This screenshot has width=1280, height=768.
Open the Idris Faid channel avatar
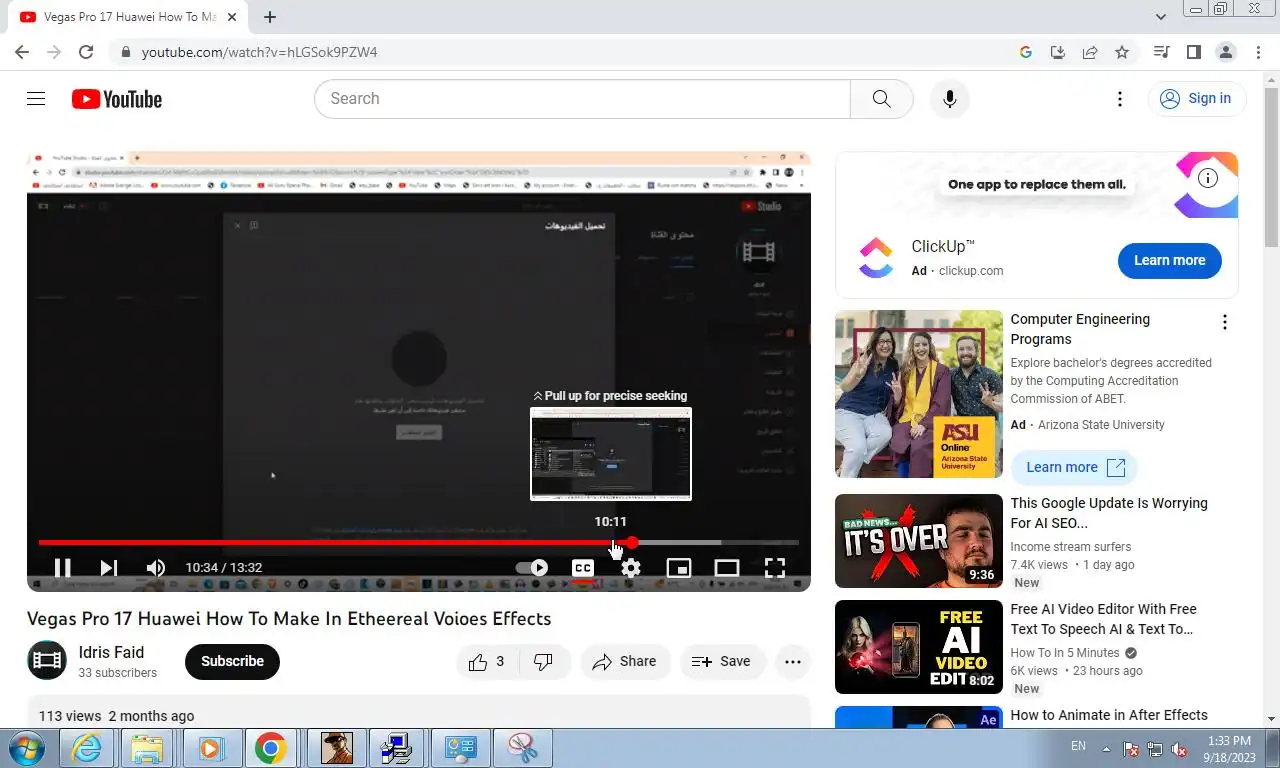coord(47,660)
